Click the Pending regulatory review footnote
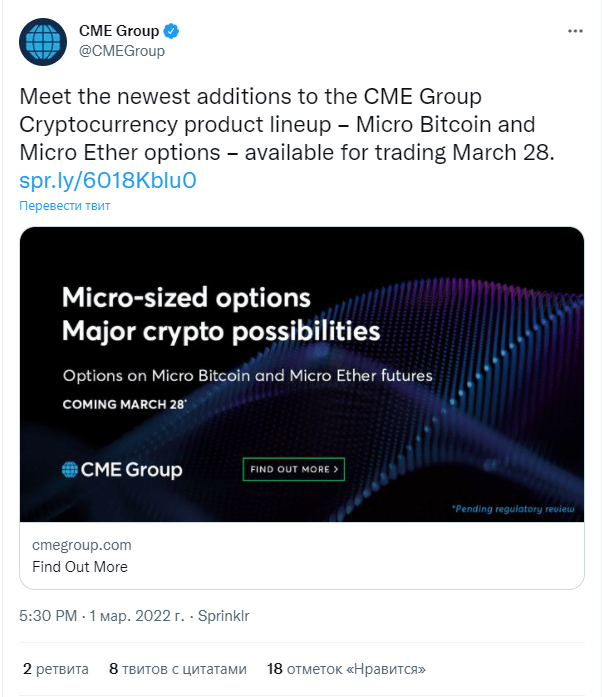 [513, 509]
